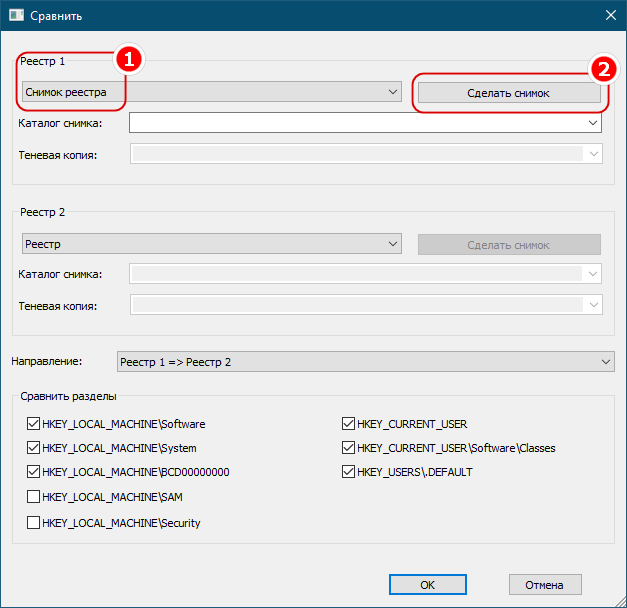627x608 pixels.
Task: Click the Теневая копия dropdown in Реестр 1
Action: 366,154
